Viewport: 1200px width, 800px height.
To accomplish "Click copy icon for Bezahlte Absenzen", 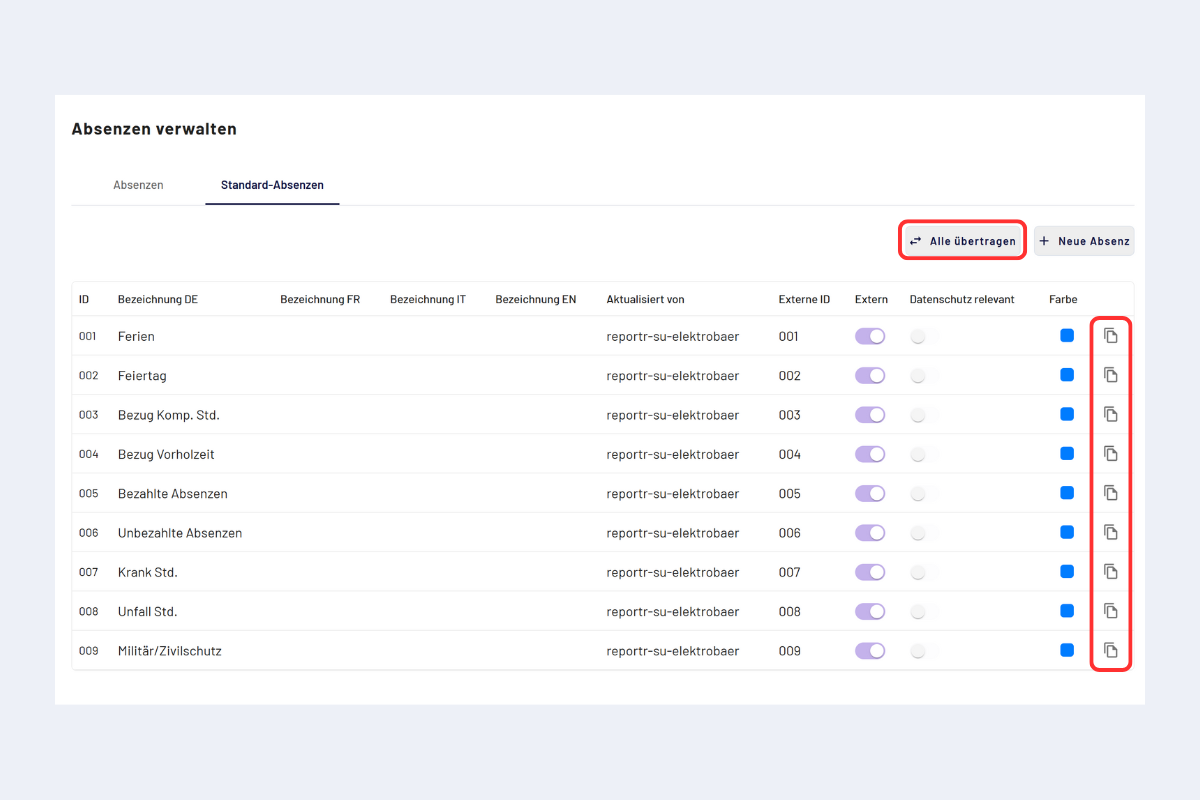I will (x=1110, y=493).
